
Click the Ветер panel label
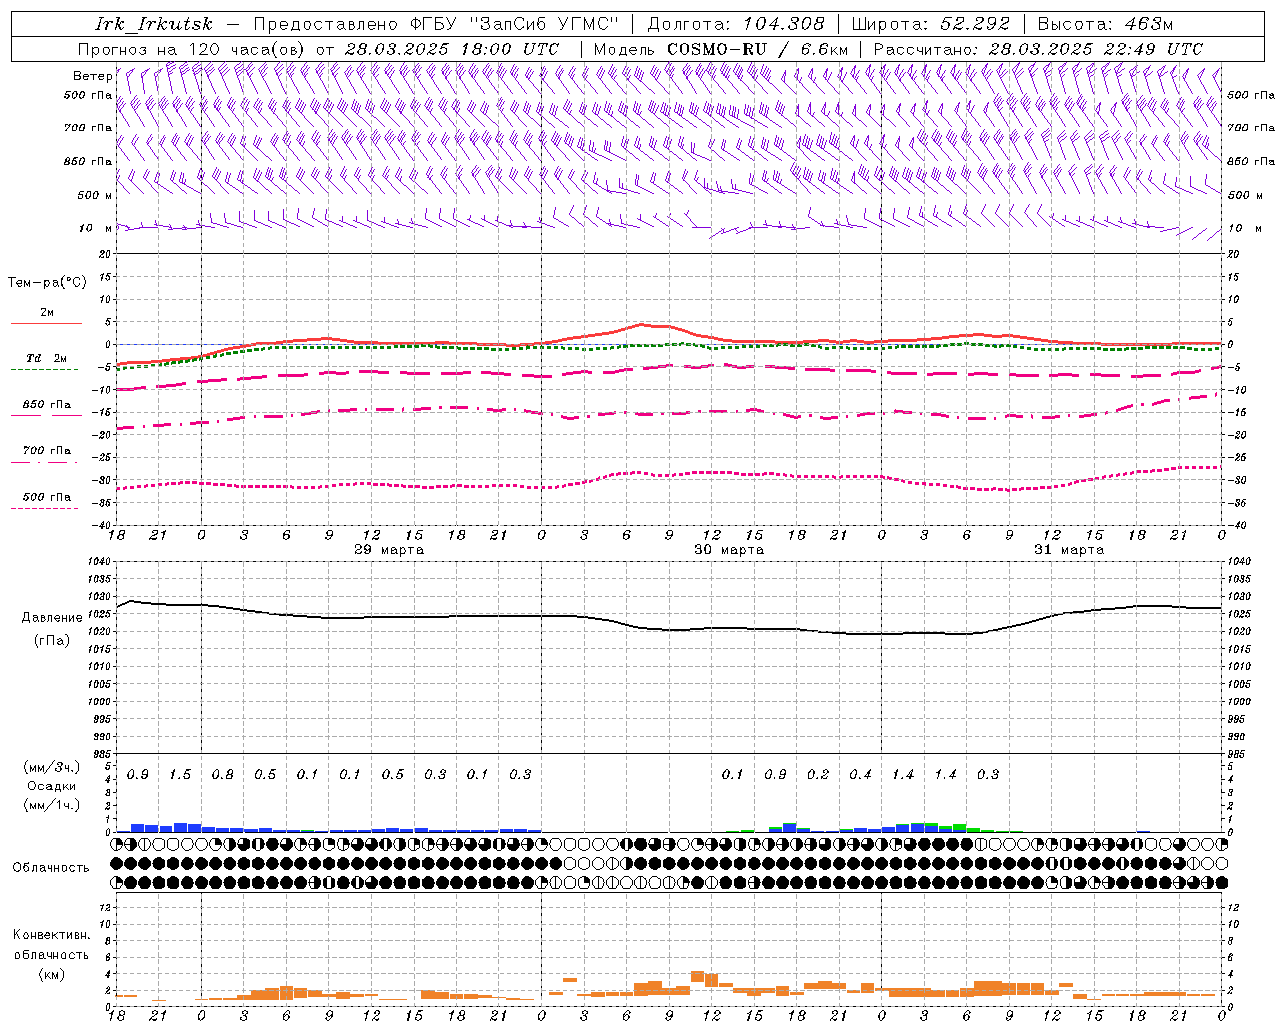[92, 76]
